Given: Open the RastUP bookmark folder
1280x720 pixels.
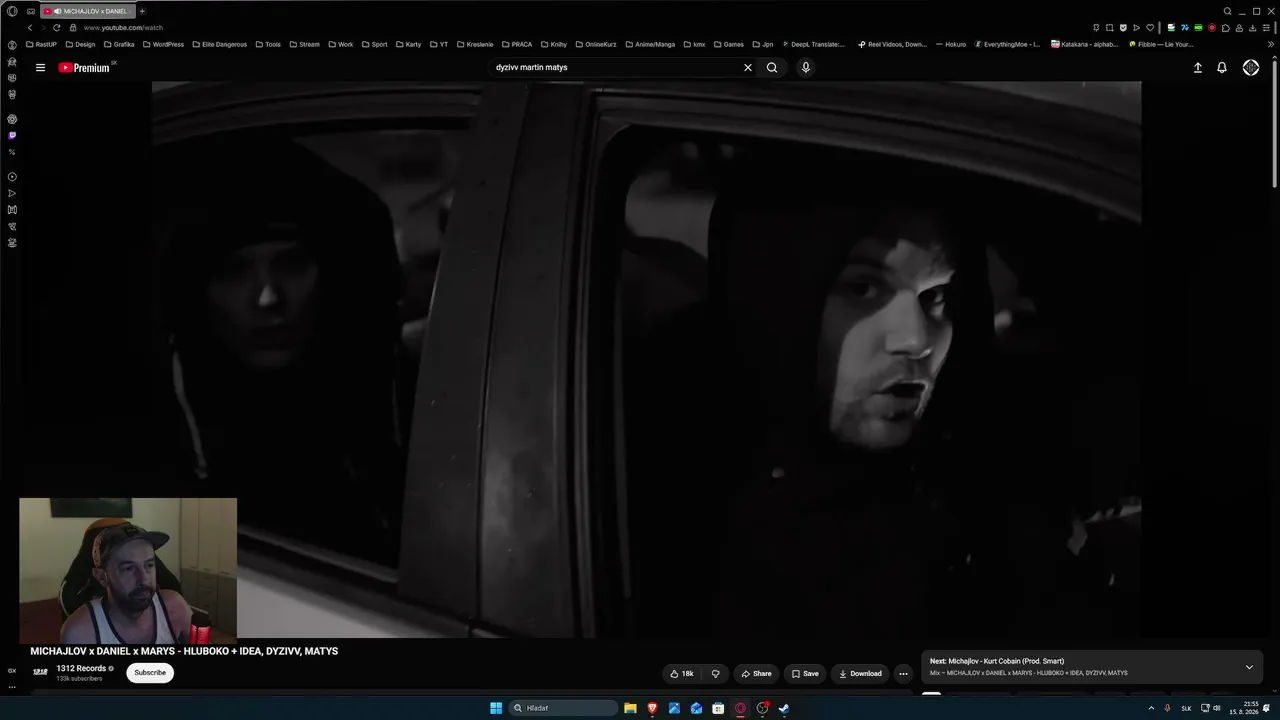Looking at the screenshot, I should [42, 45].
